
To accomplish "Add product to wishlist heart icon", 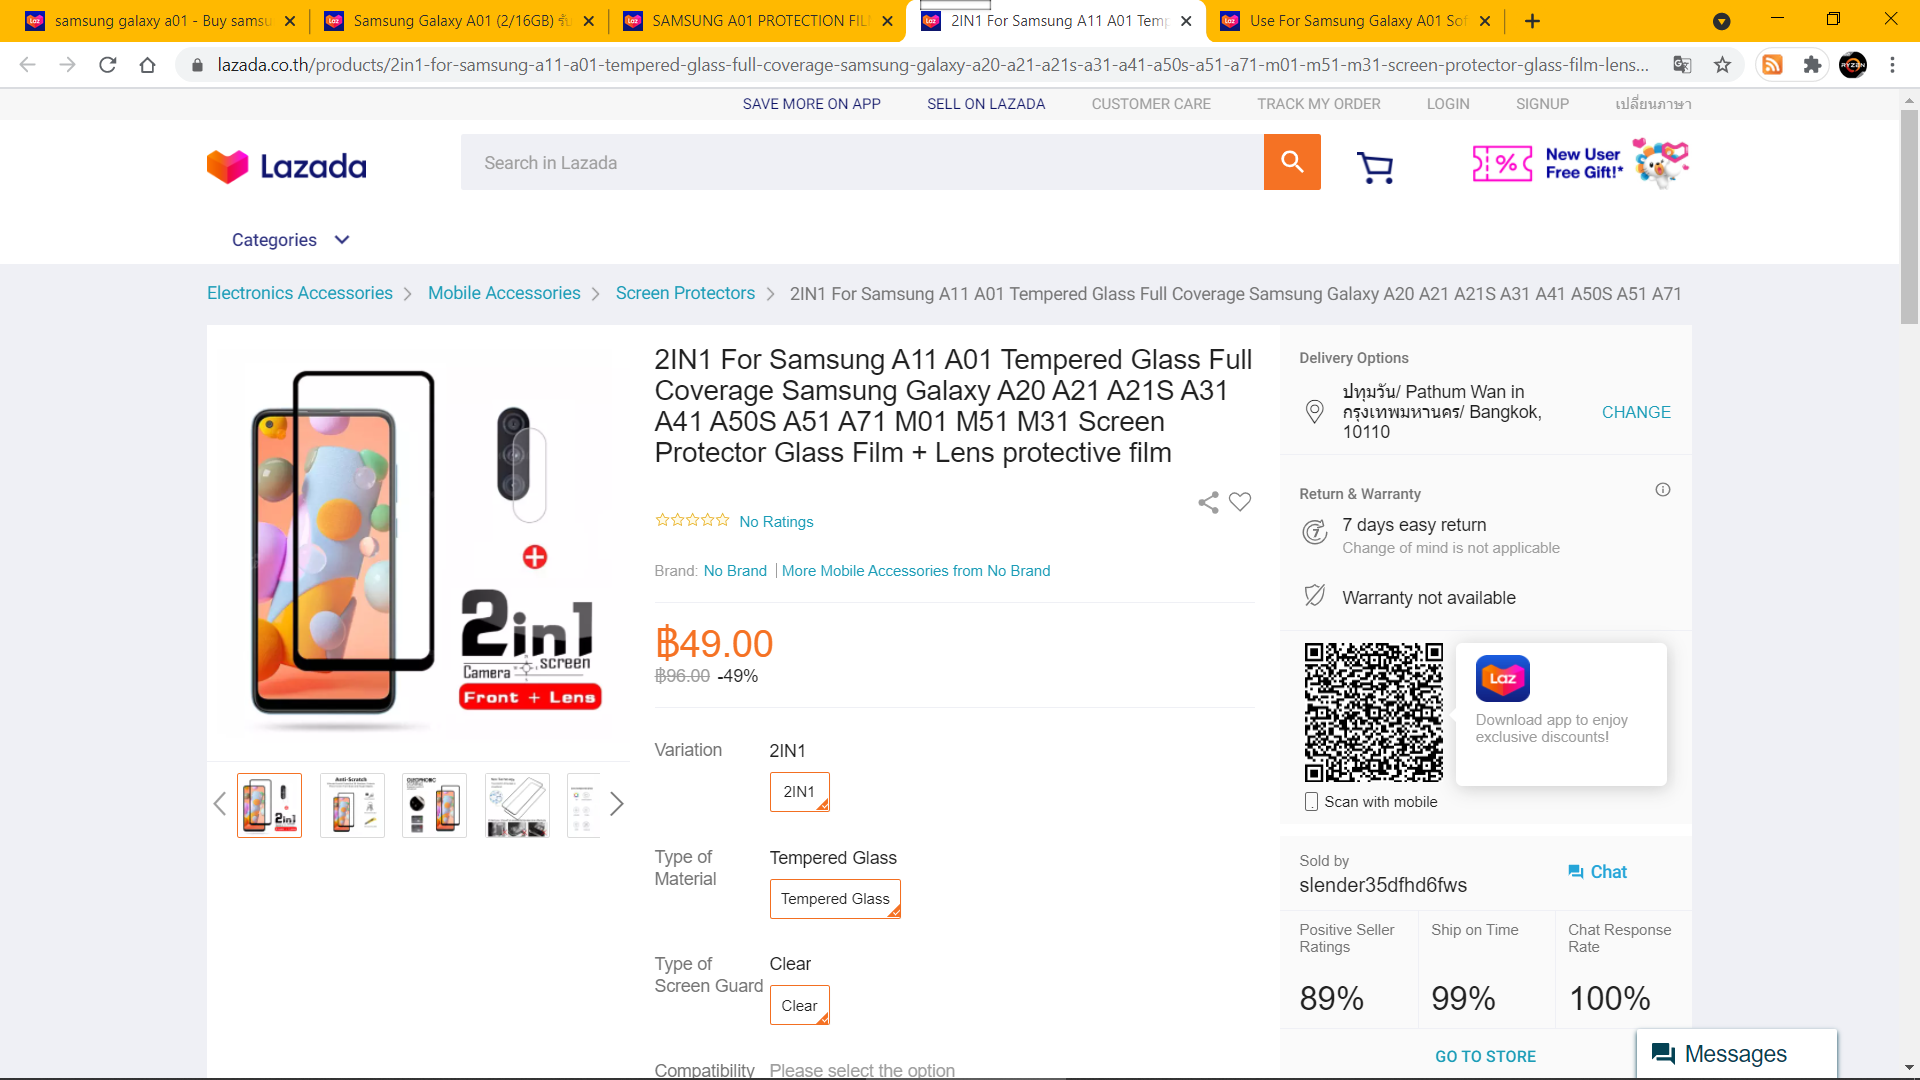I will (1240, 502).
